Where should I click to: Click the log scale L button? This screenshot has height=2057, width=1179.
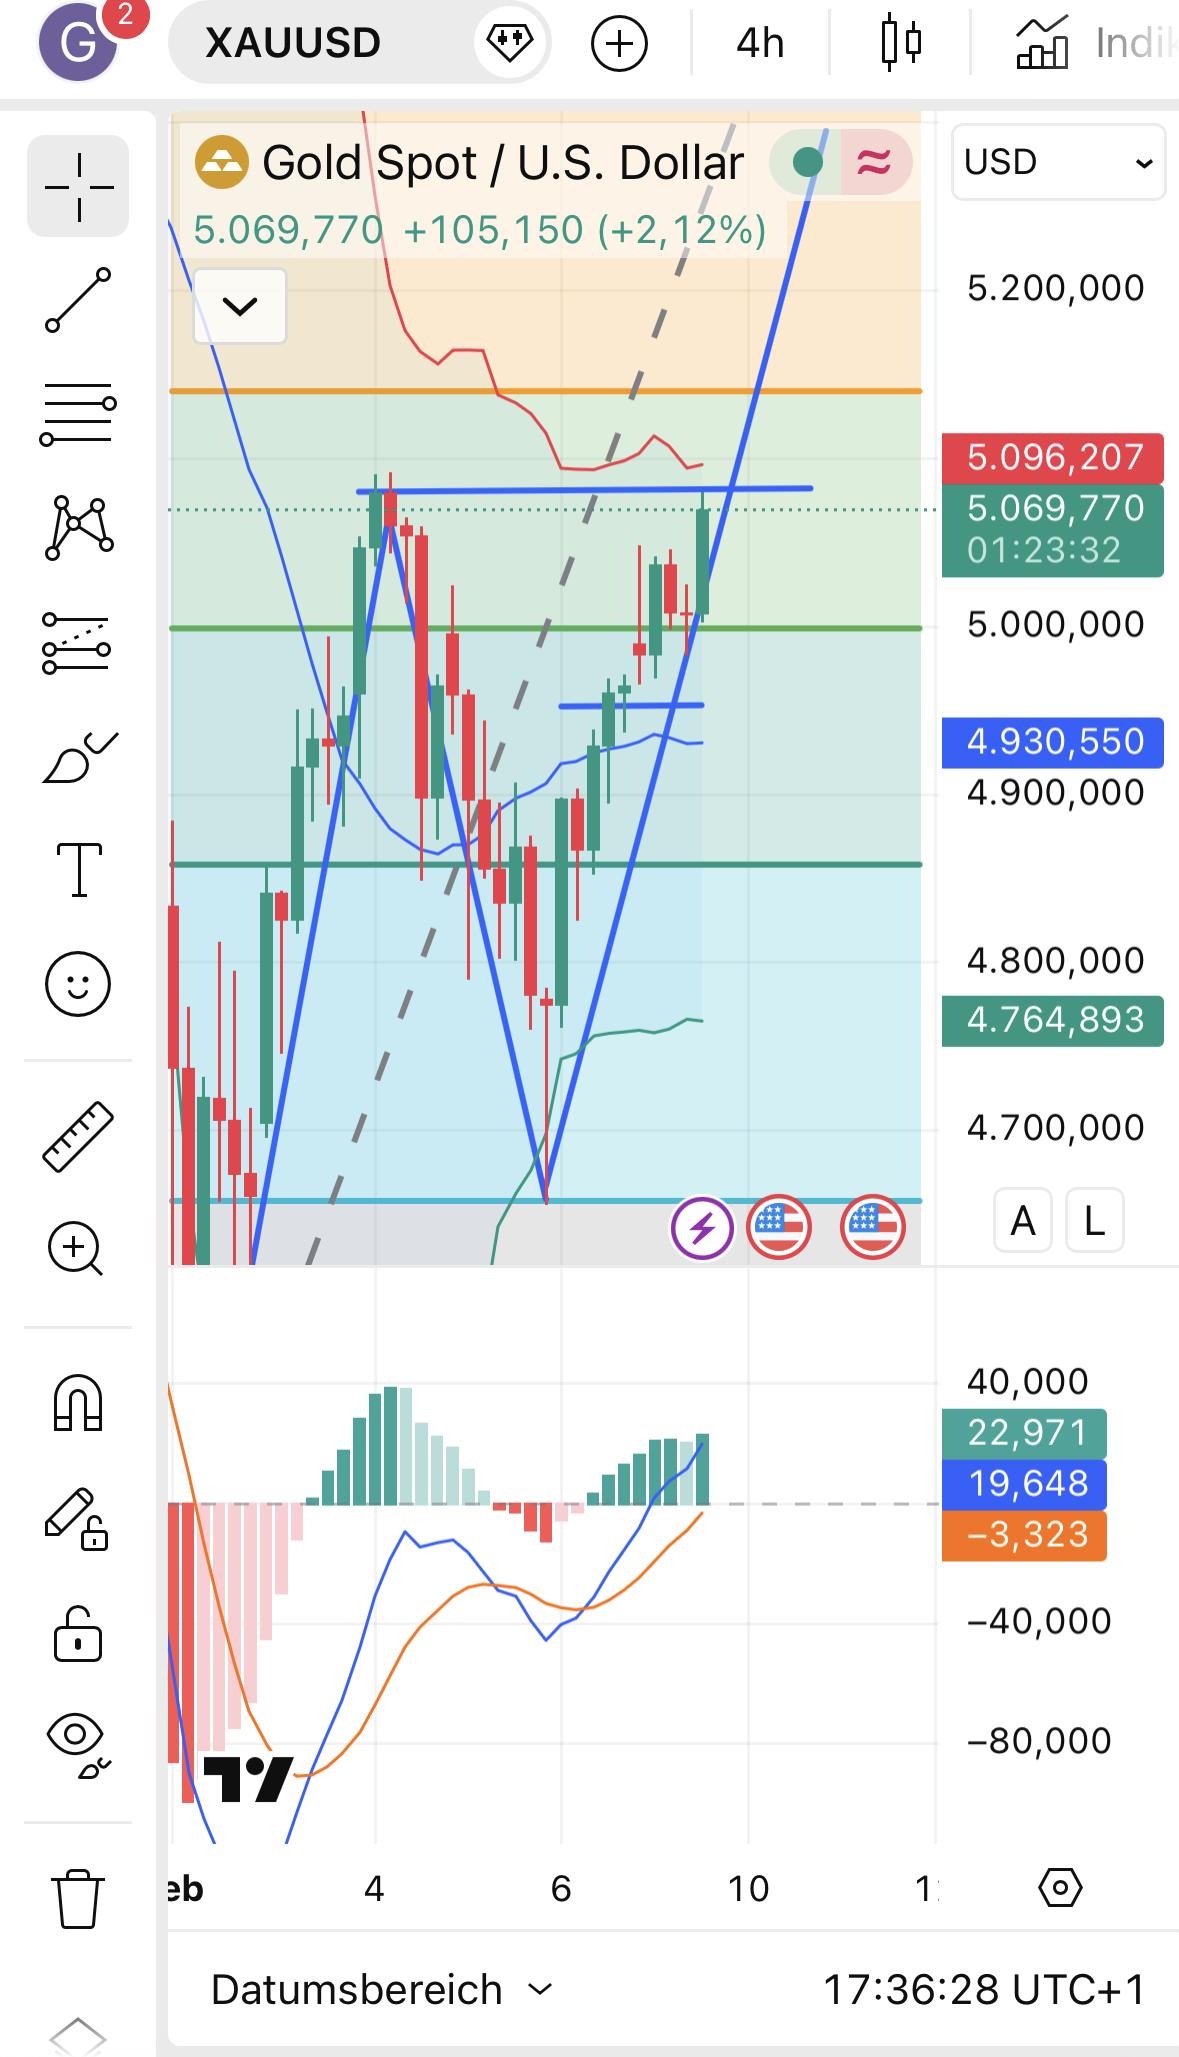(x=1095, y=1221)
